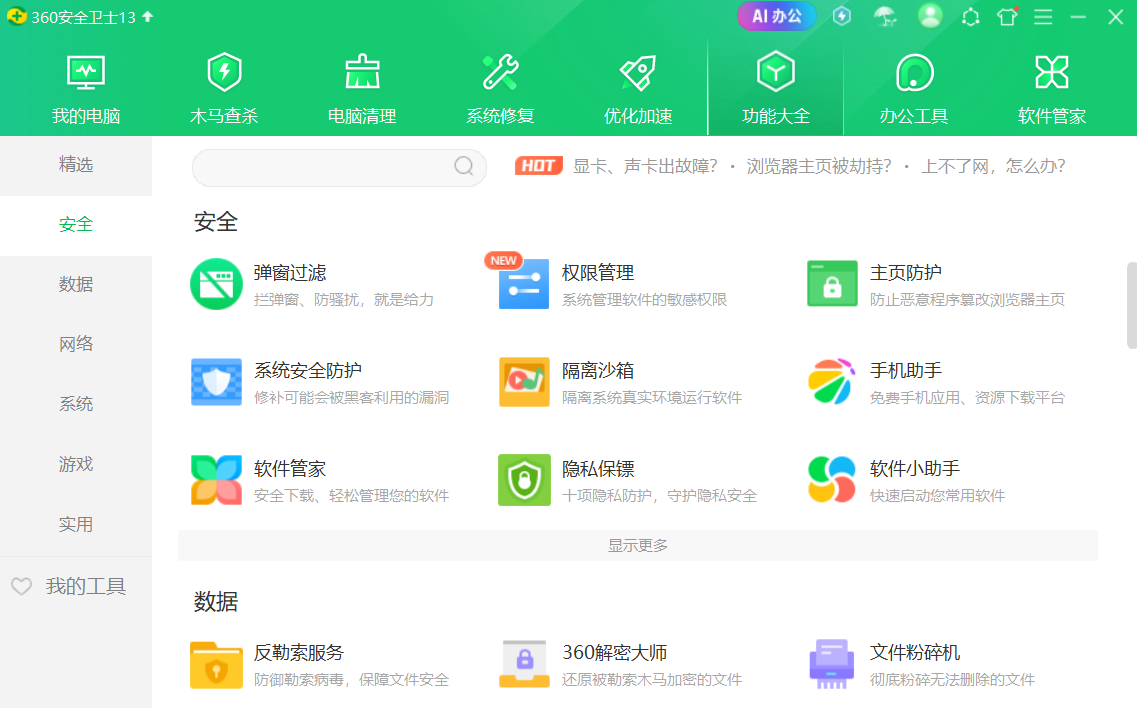
Task: Click description 防止恶意程序篡改浏览器主页
Action: (967, 300)
